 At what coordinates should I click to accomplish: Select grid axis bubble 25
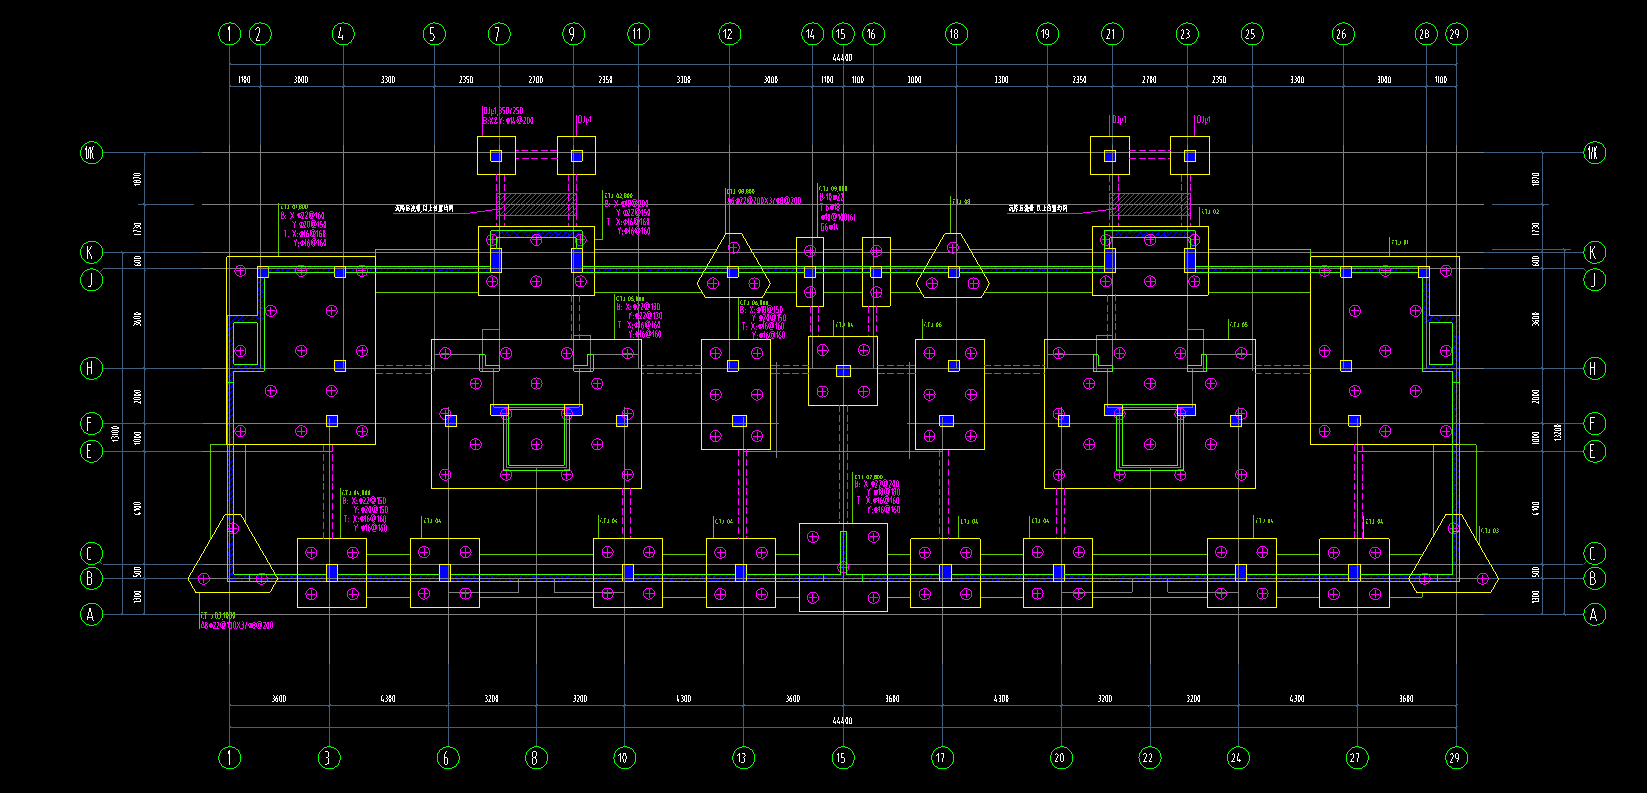(x=1251, y=34)
